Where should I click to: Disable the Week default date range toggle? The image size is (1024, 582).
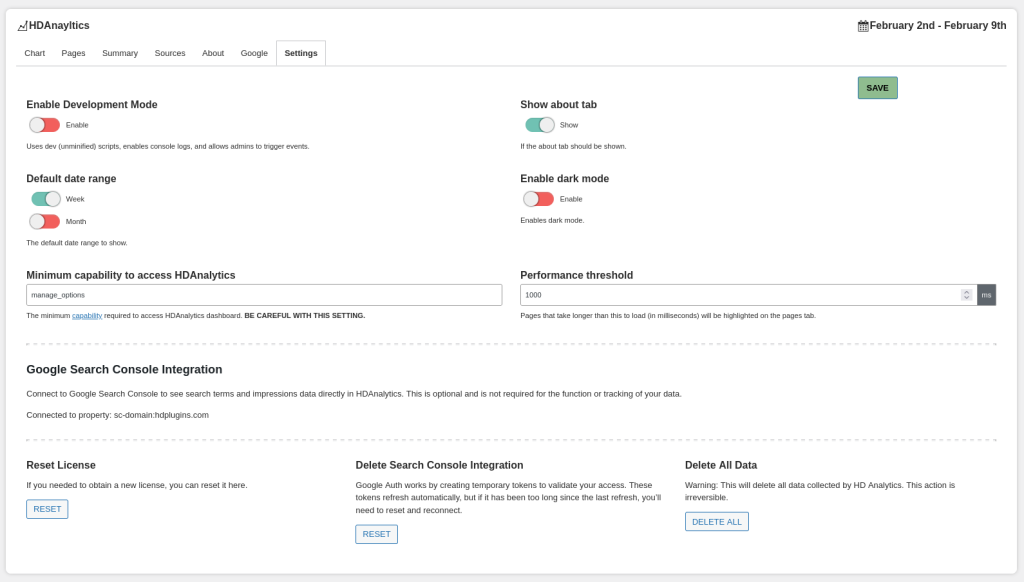click(x=46, y=199)
